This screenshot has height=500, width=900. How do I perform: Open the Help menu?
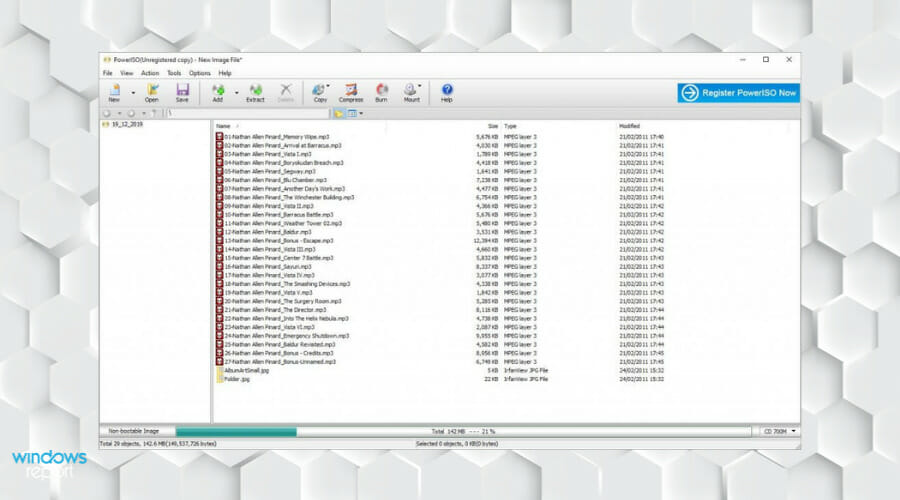225,73
